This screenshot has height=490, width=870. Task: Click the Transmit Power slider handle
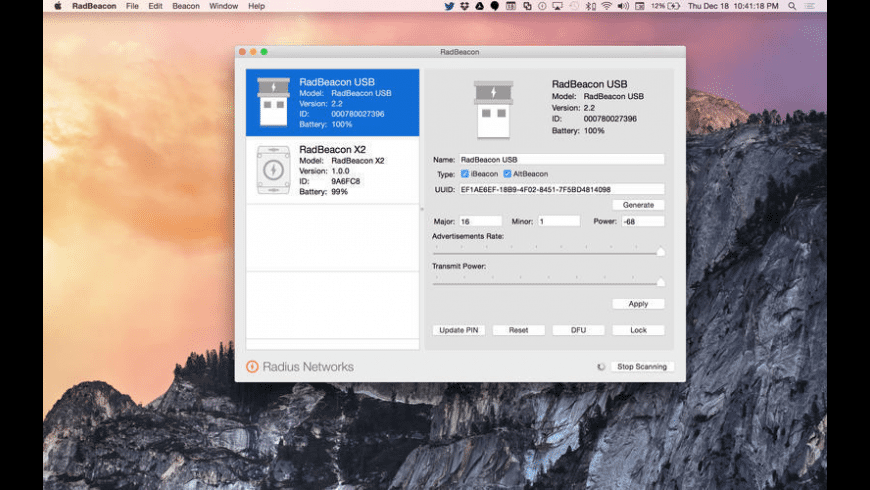tap(660, 282)
